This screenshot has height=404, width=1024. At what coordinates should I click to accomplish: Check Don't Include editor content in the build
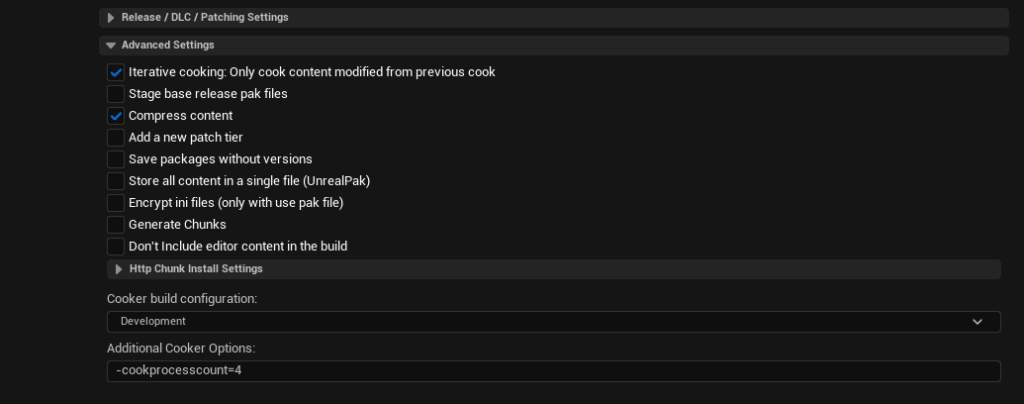[x=116, y=247]
